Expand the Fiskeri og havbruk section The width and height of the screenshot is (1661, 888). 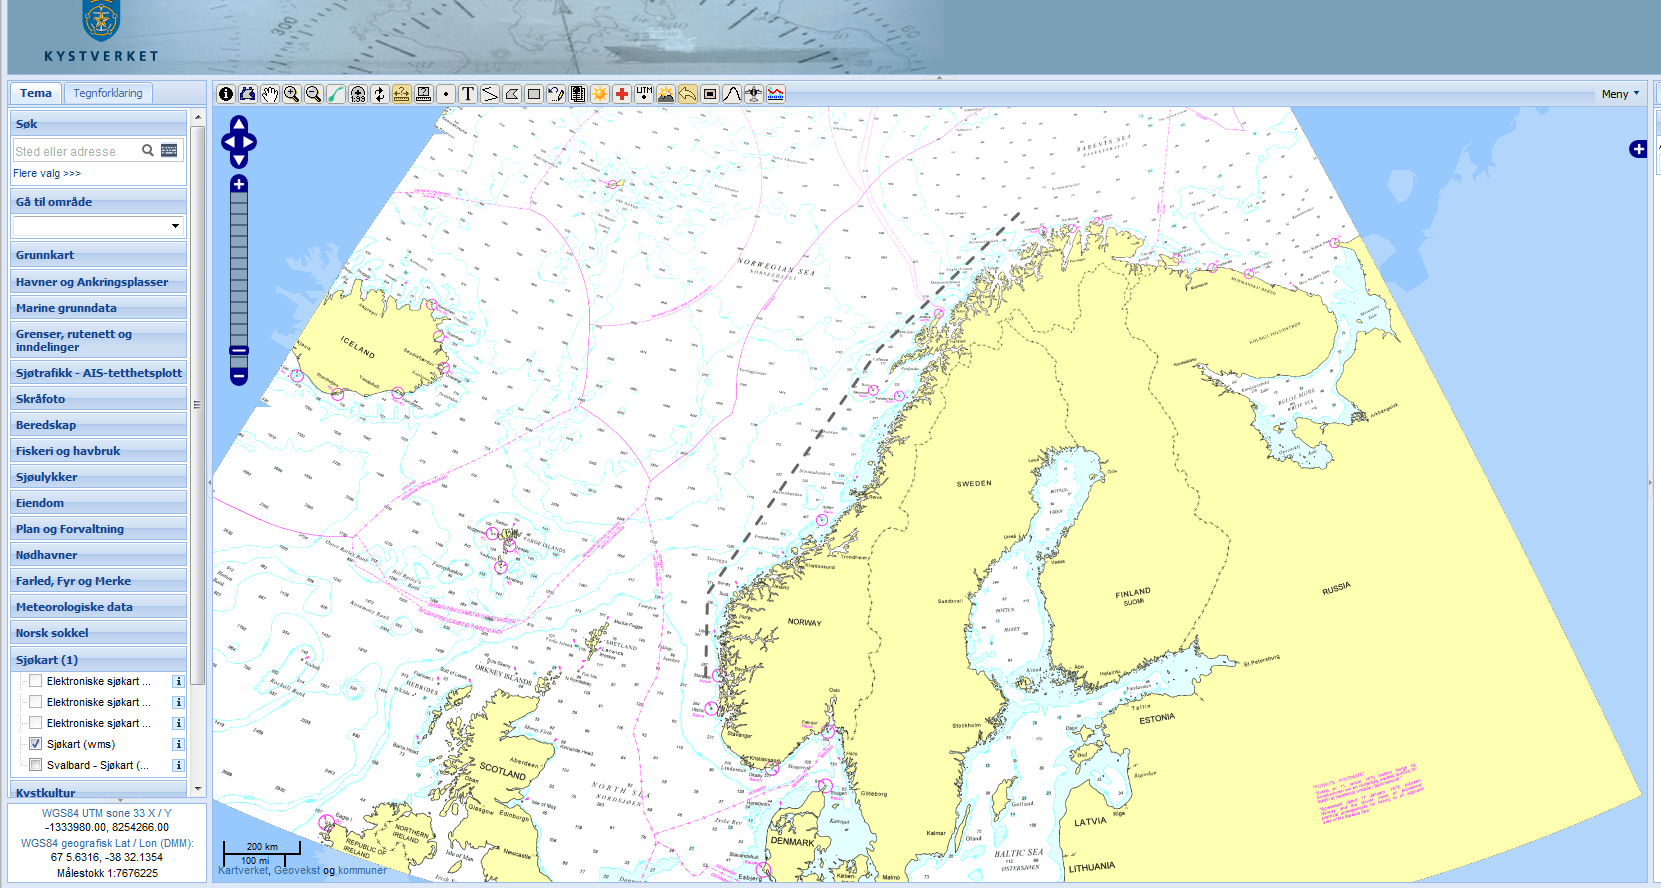click(x=98, y=451)
